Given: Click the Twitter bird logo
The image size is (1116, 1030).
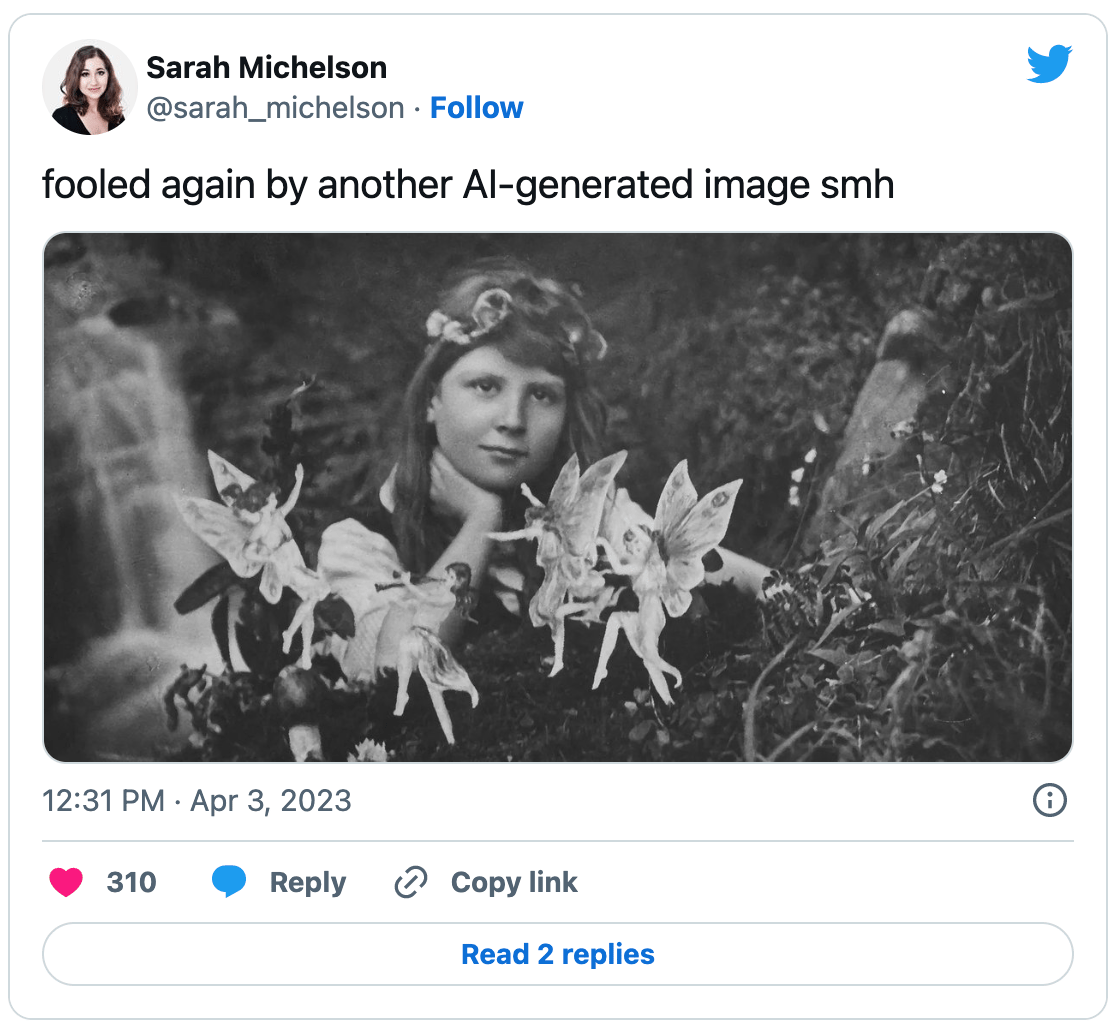Looking at the screenshot, I should pos(1049,64).
